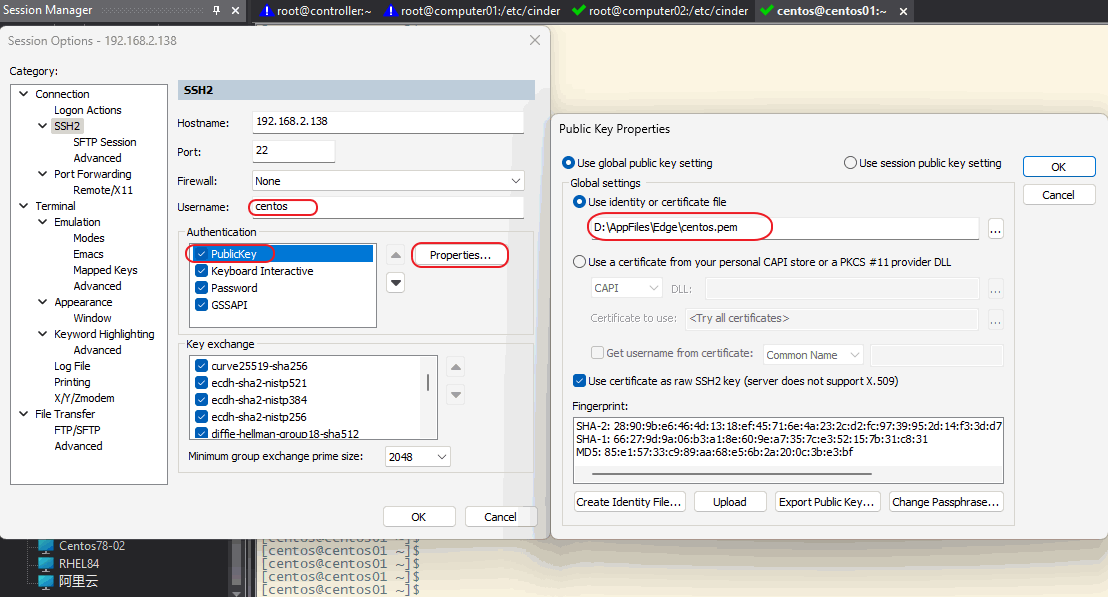Viewport: 1108px width, 597px height.
Task: Close the Session Options dialog
Action: [x=535, y=40]
